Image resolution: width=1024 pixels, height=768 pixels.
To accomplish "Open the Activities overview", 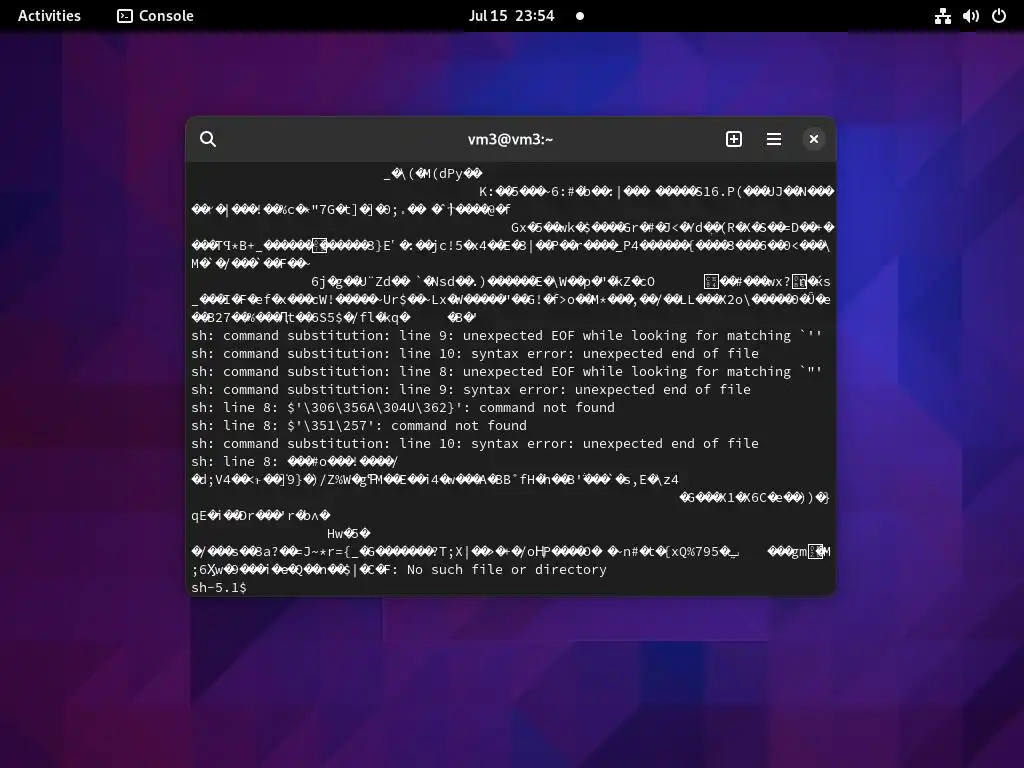I will [49, 16].
